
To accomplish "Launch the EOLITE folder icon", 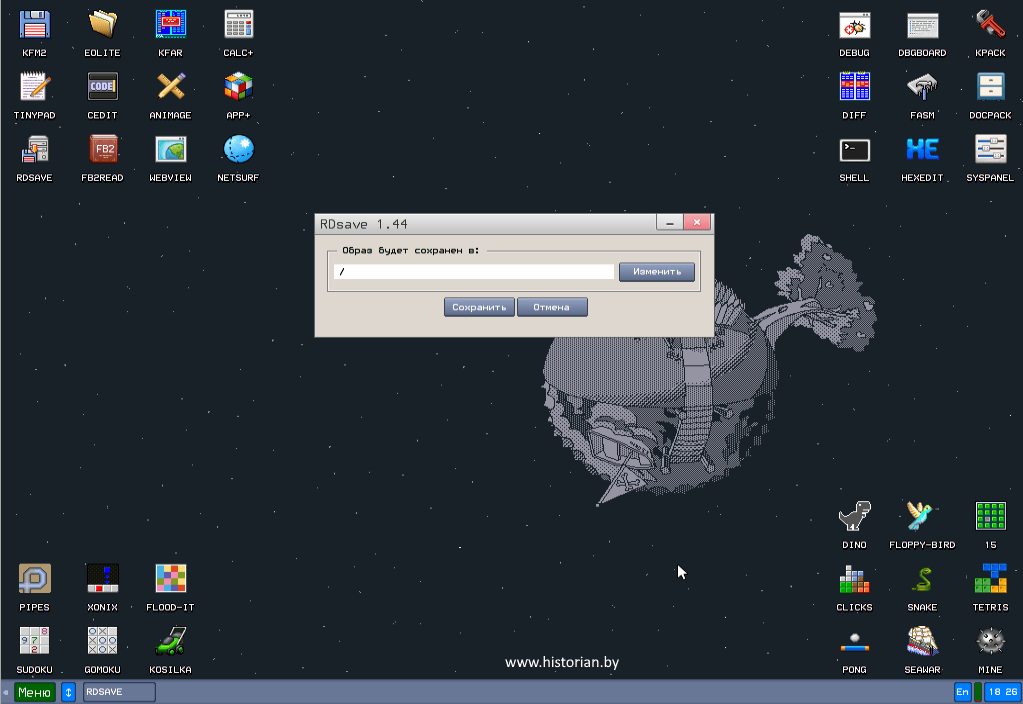I will (x=102, y=25).
